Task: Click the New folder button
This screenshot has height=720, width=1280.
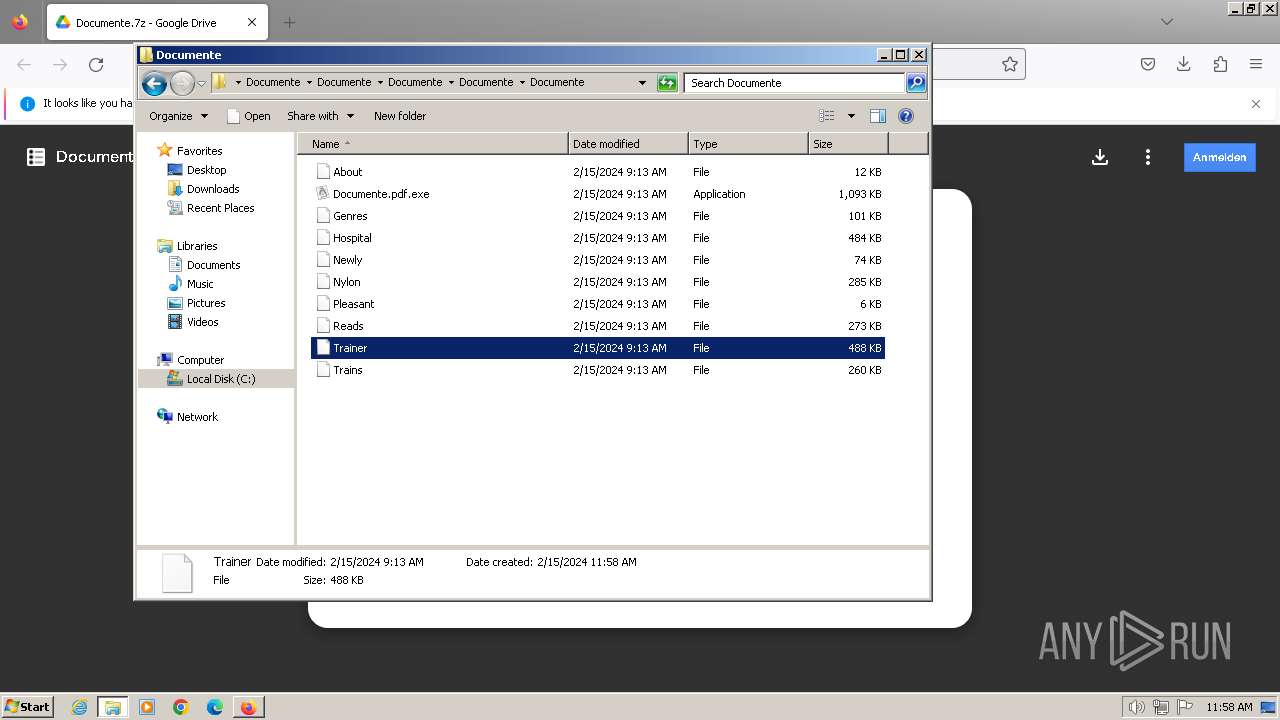Action: tap(400, 116)
